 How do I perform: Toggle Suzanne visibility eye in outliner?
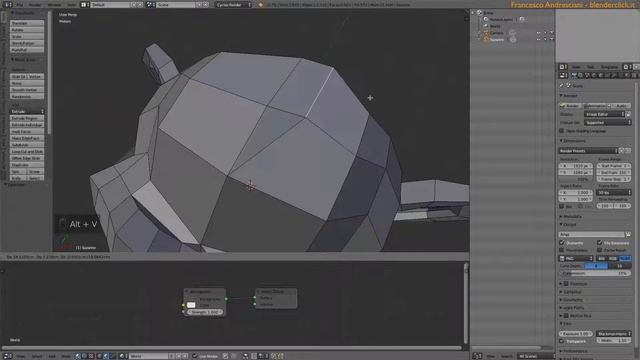pos(539,40)
